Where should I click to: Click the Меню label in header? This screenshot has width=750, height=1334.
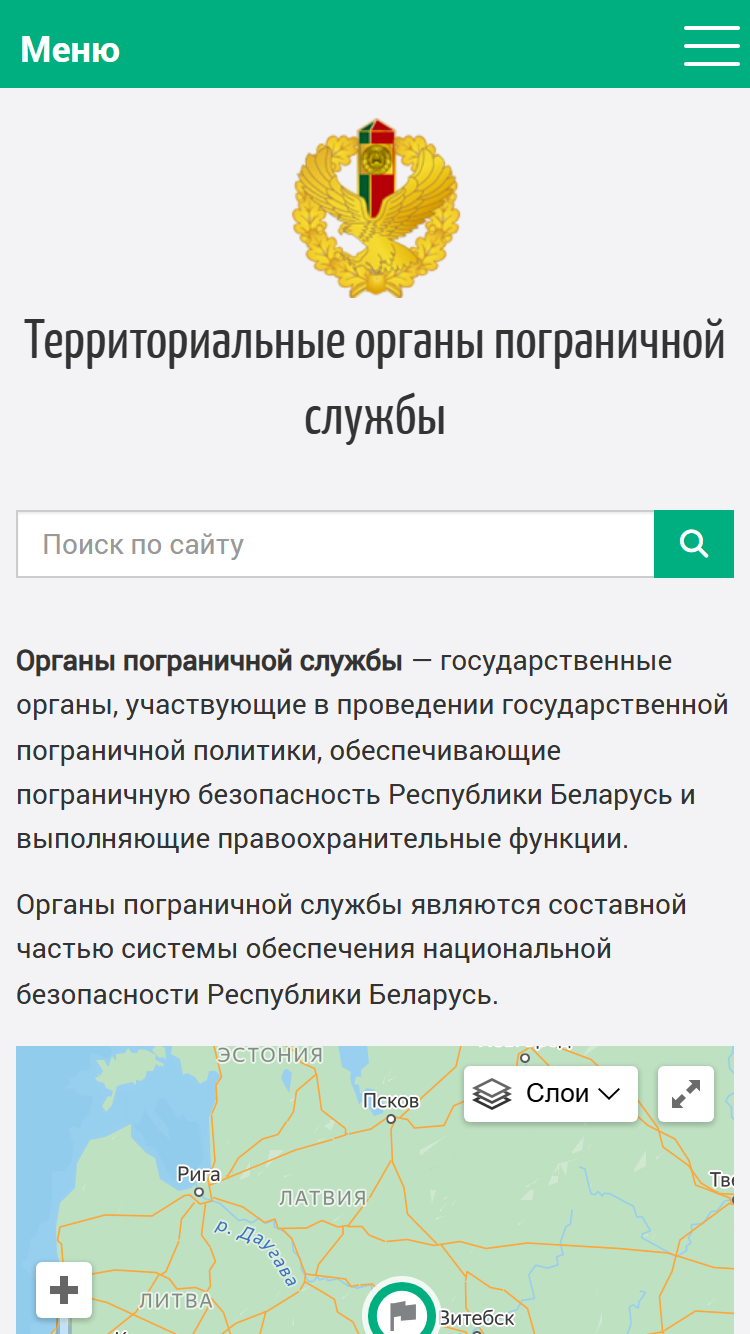[70, 49]
